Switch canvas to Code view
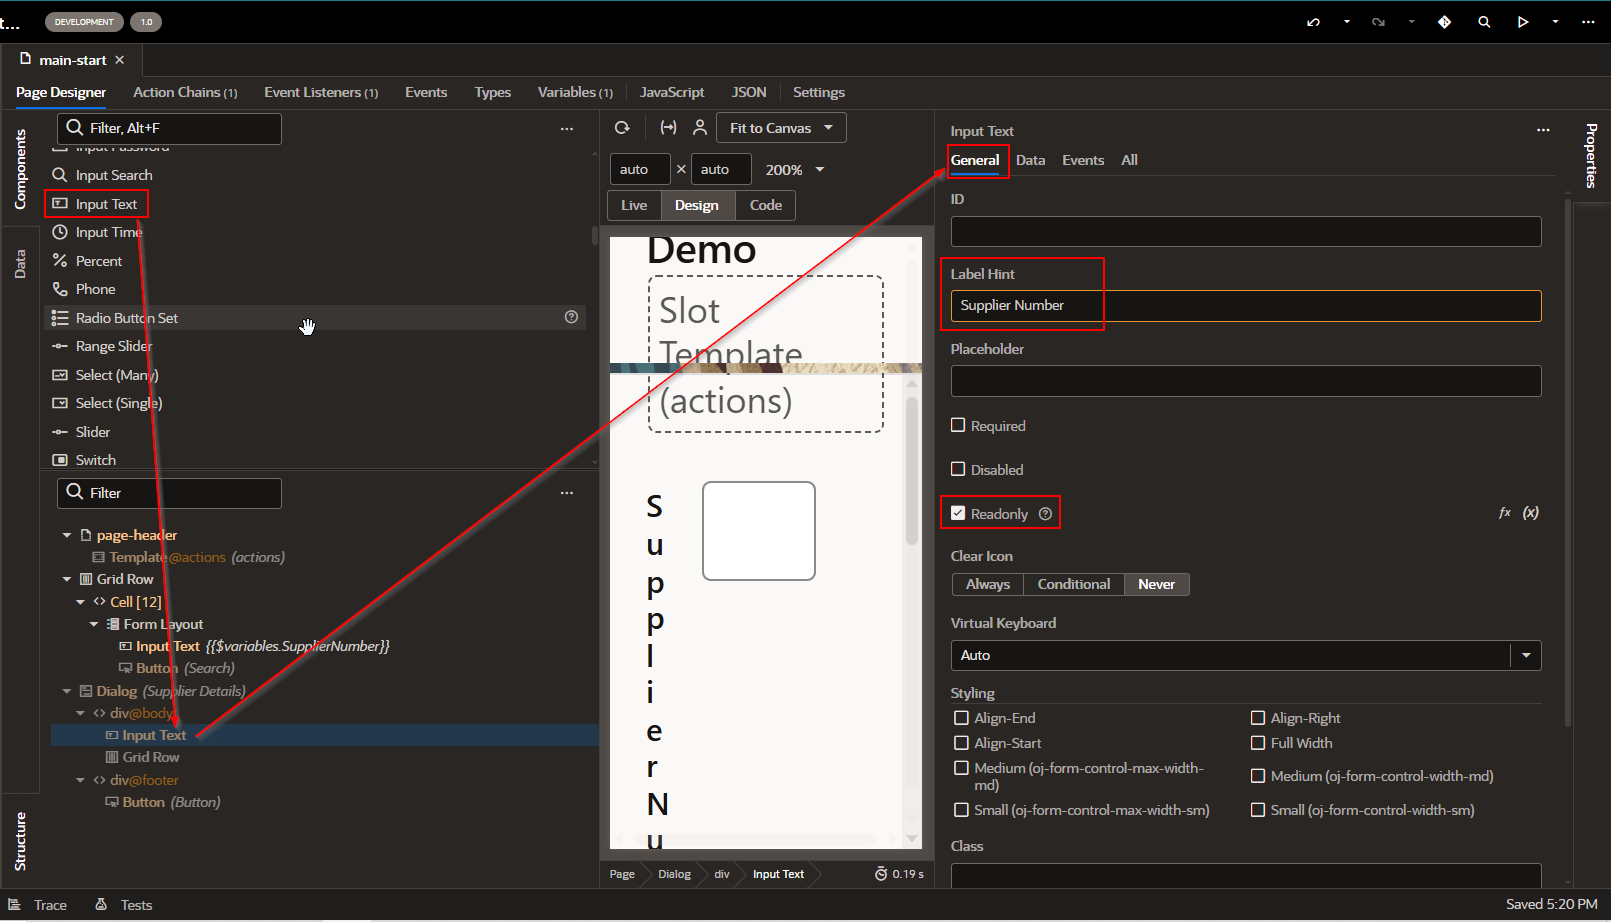This screenshot has width=1611, height=922. click(766, 205)
